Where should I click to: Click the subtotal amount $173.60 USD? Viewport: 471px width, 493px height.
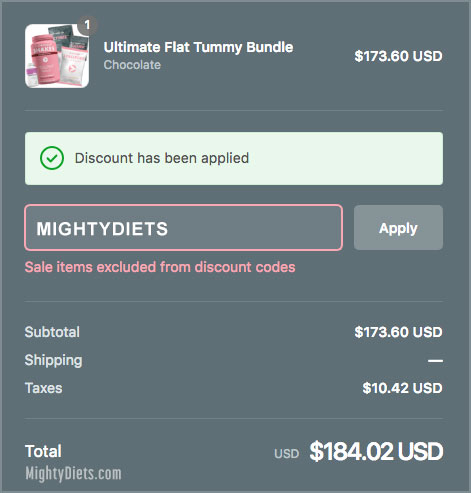[x=398, y=332]
